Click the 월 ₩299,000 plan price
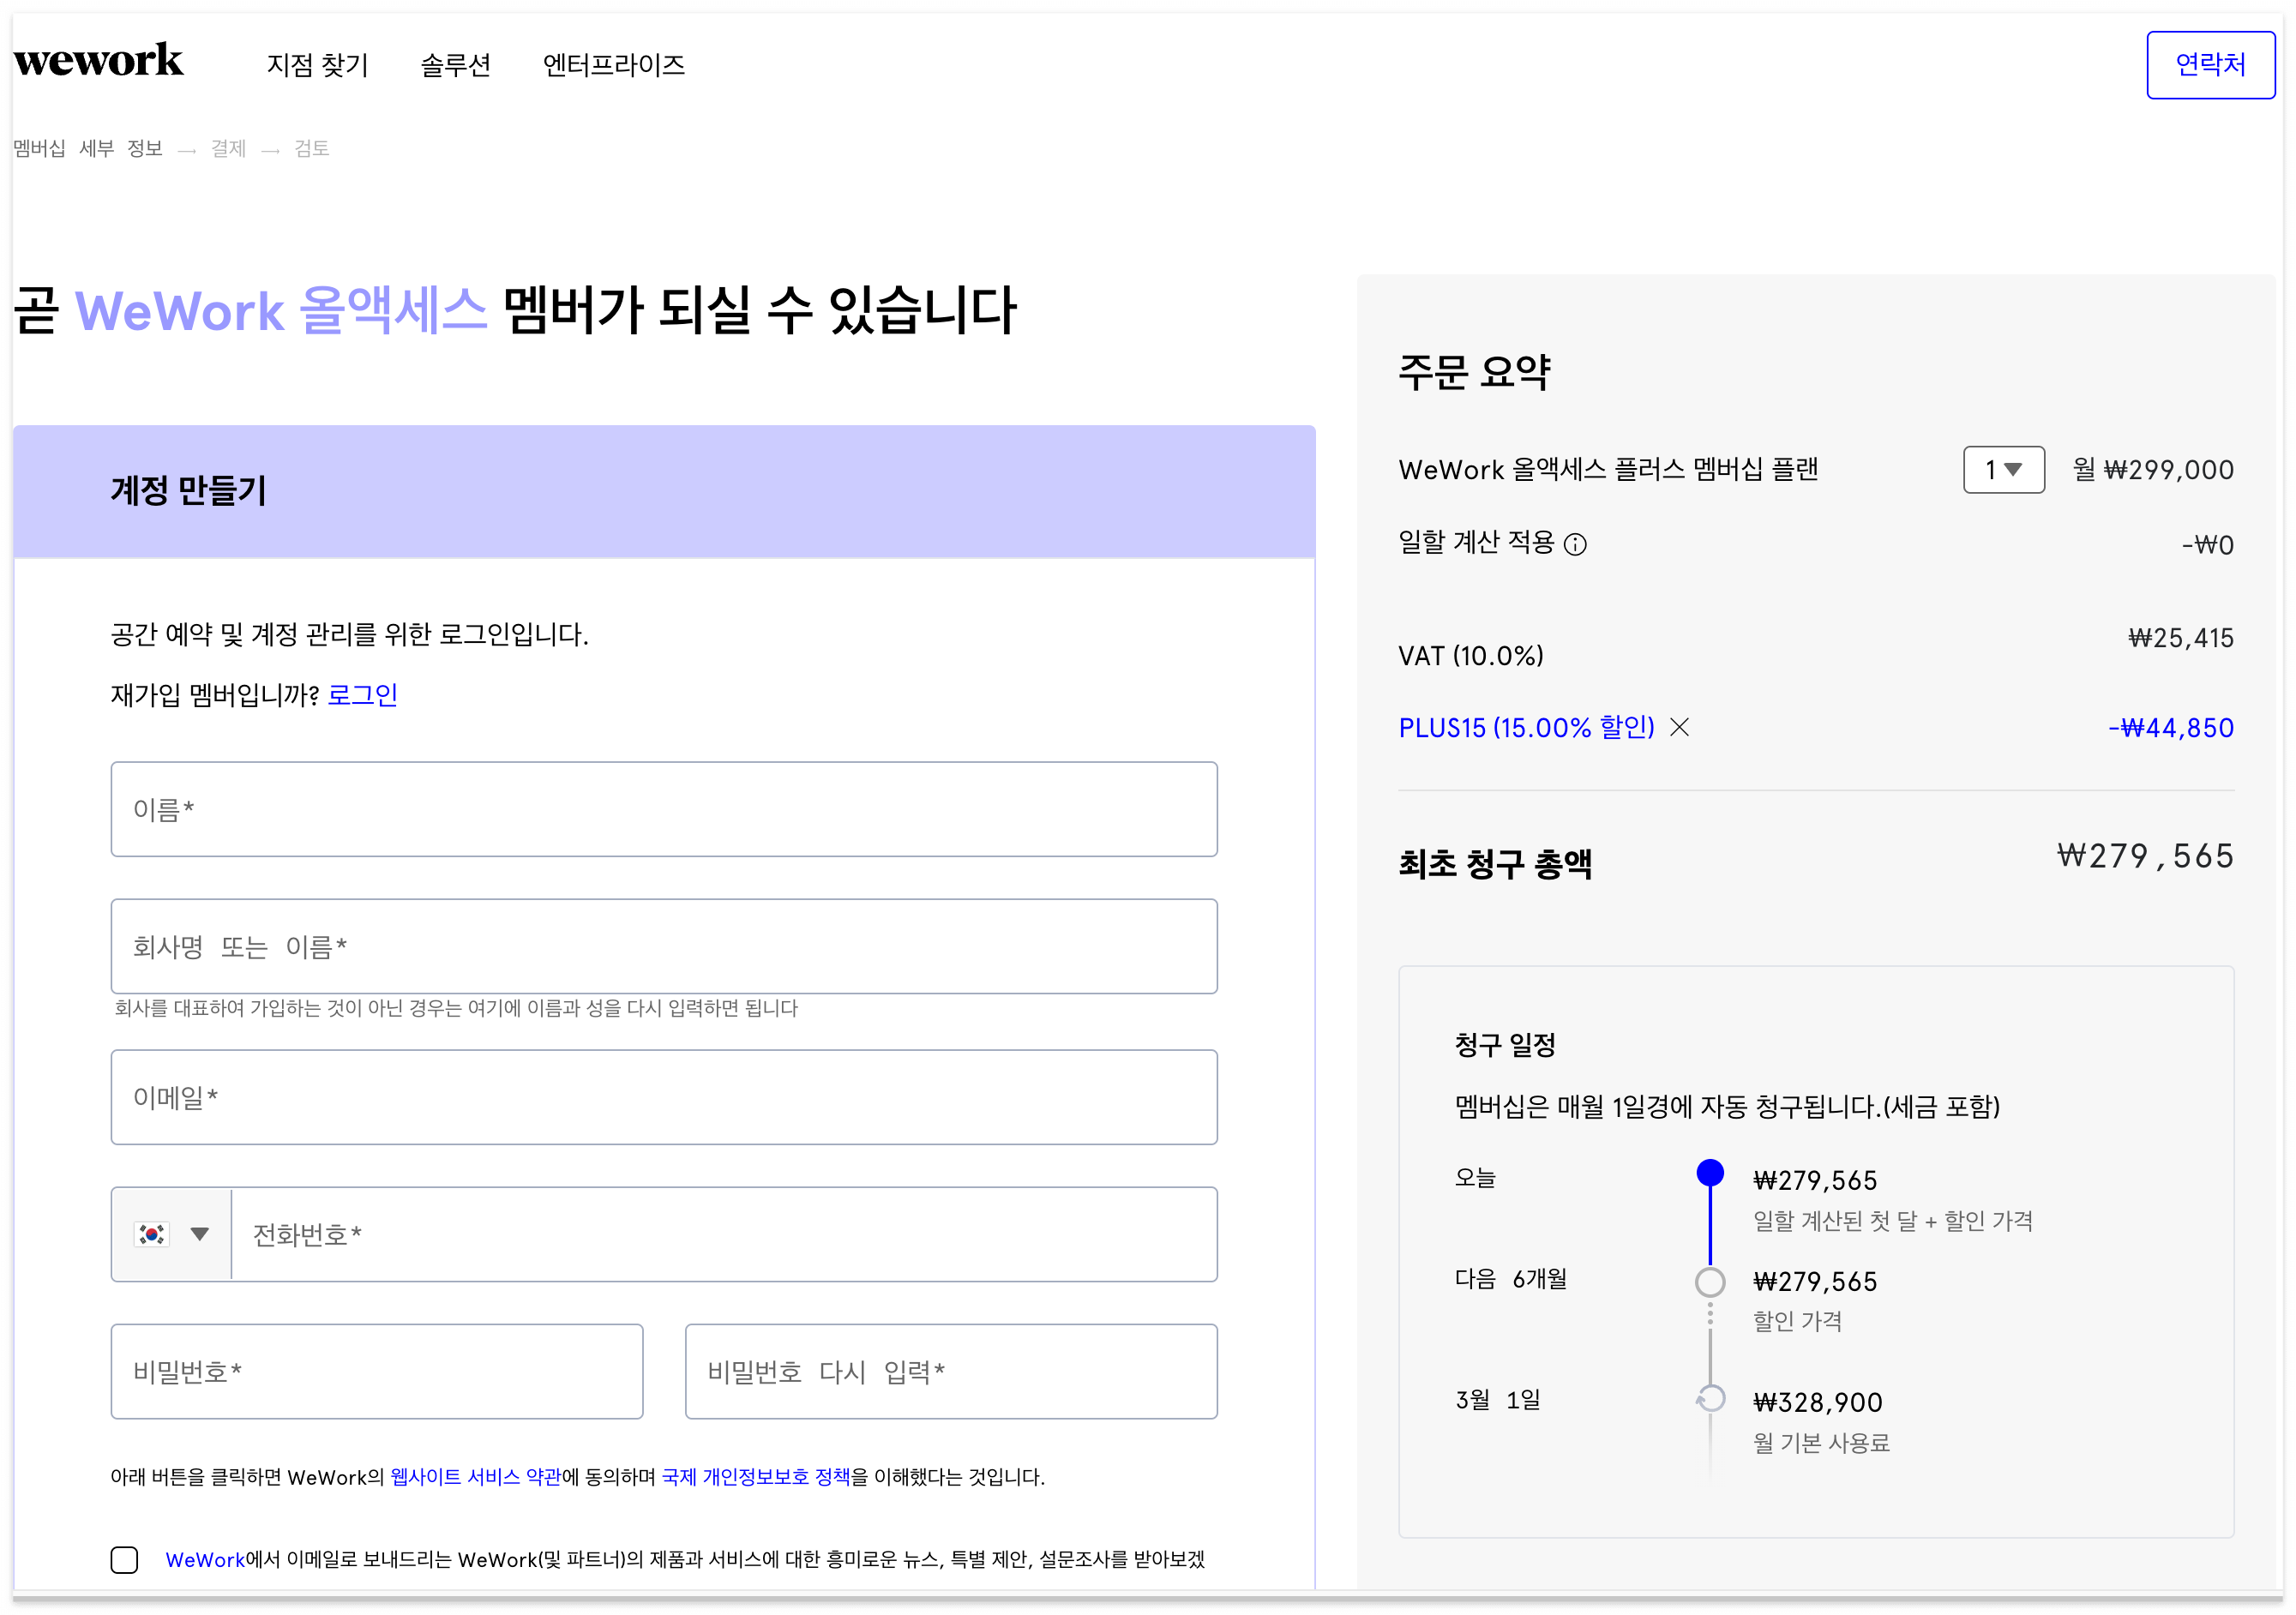2296x1615 pixels. 2153,469
